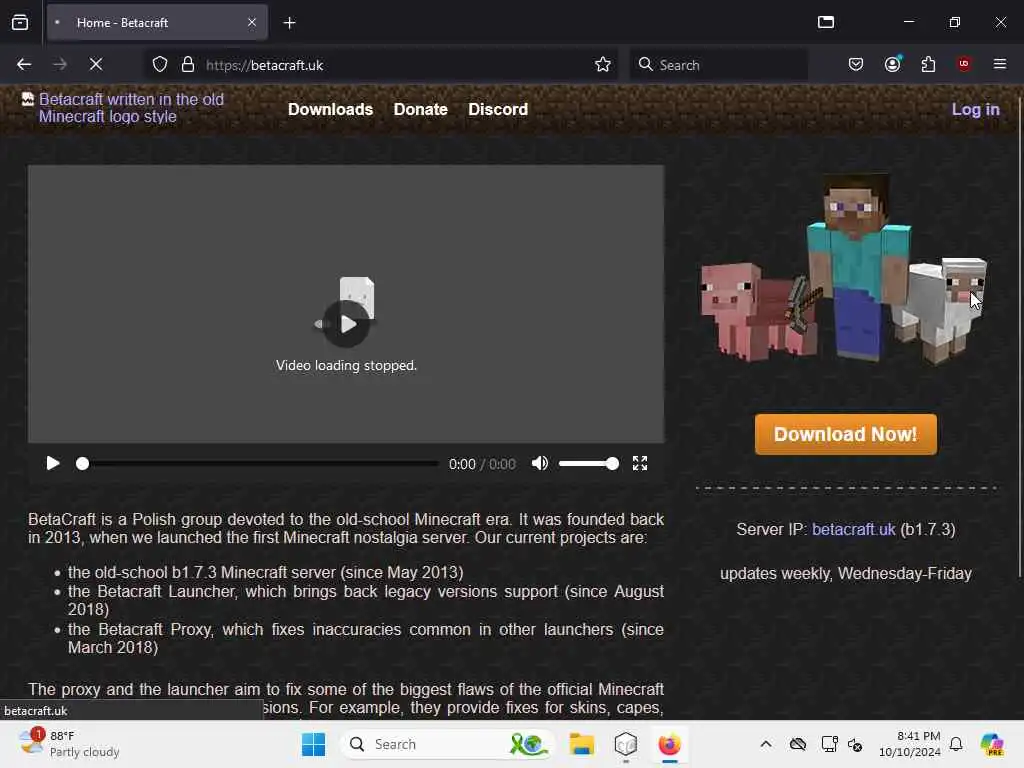
Task: Open a new browser tab
Action: pos(289,23)
